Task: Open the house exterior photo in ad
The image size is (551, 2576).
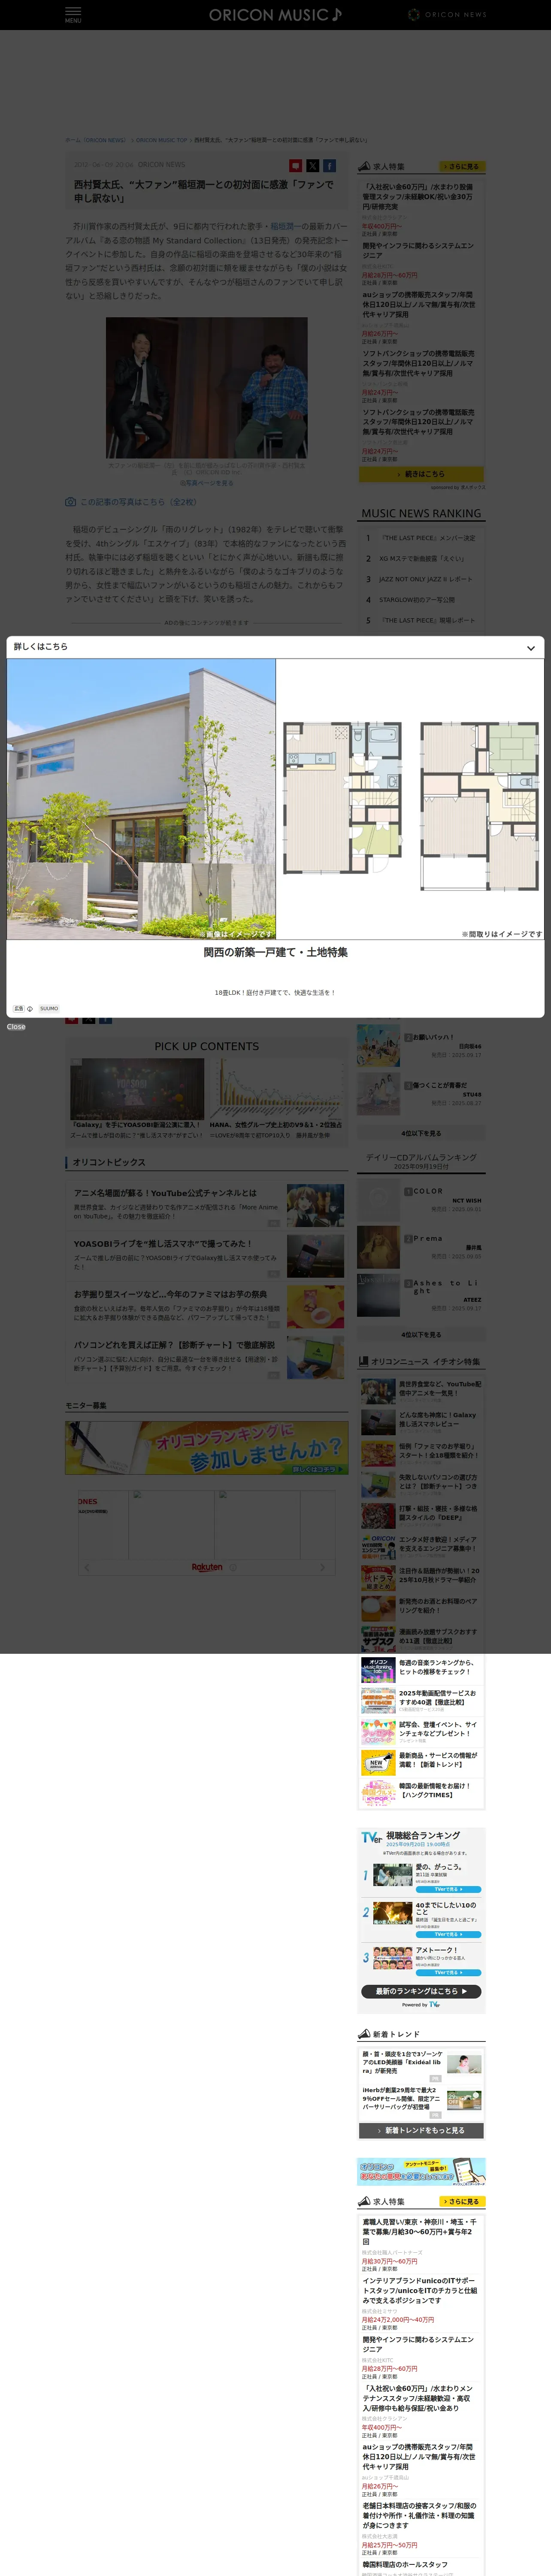Action: [141, 799]
